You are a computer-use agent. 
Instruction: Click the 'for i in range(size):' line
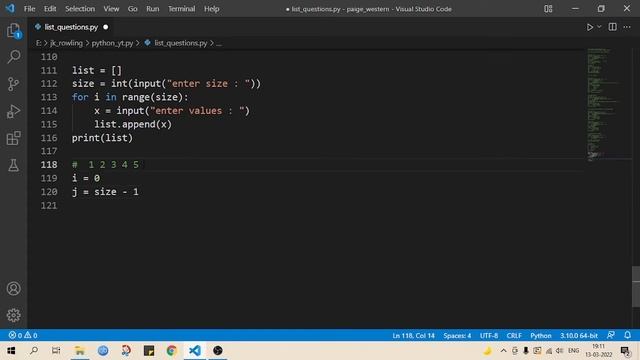coord(130,97)
